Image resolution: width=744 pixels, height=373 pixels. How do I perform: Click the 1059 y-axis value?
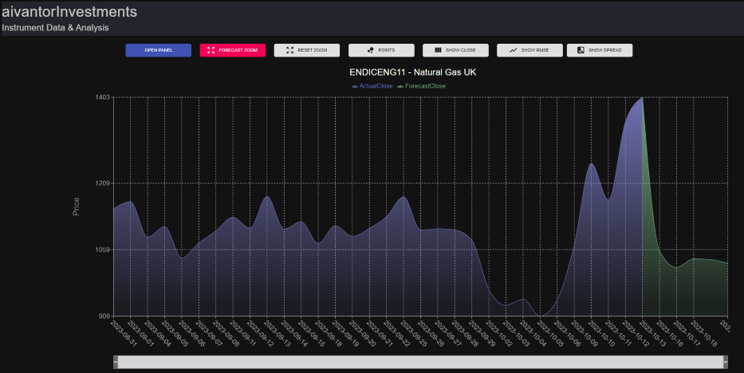pos(102,250)
